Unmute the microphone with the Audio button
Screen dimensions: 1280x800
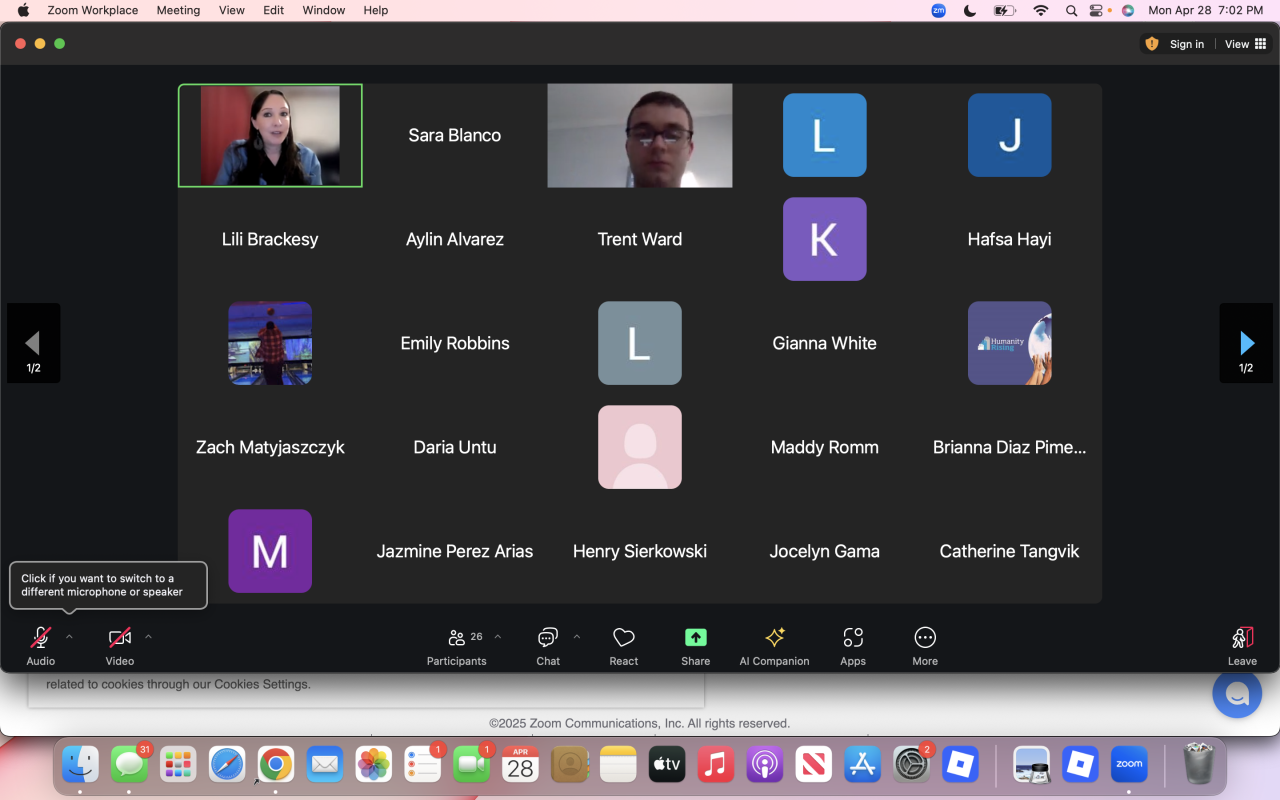pos(41,645)
